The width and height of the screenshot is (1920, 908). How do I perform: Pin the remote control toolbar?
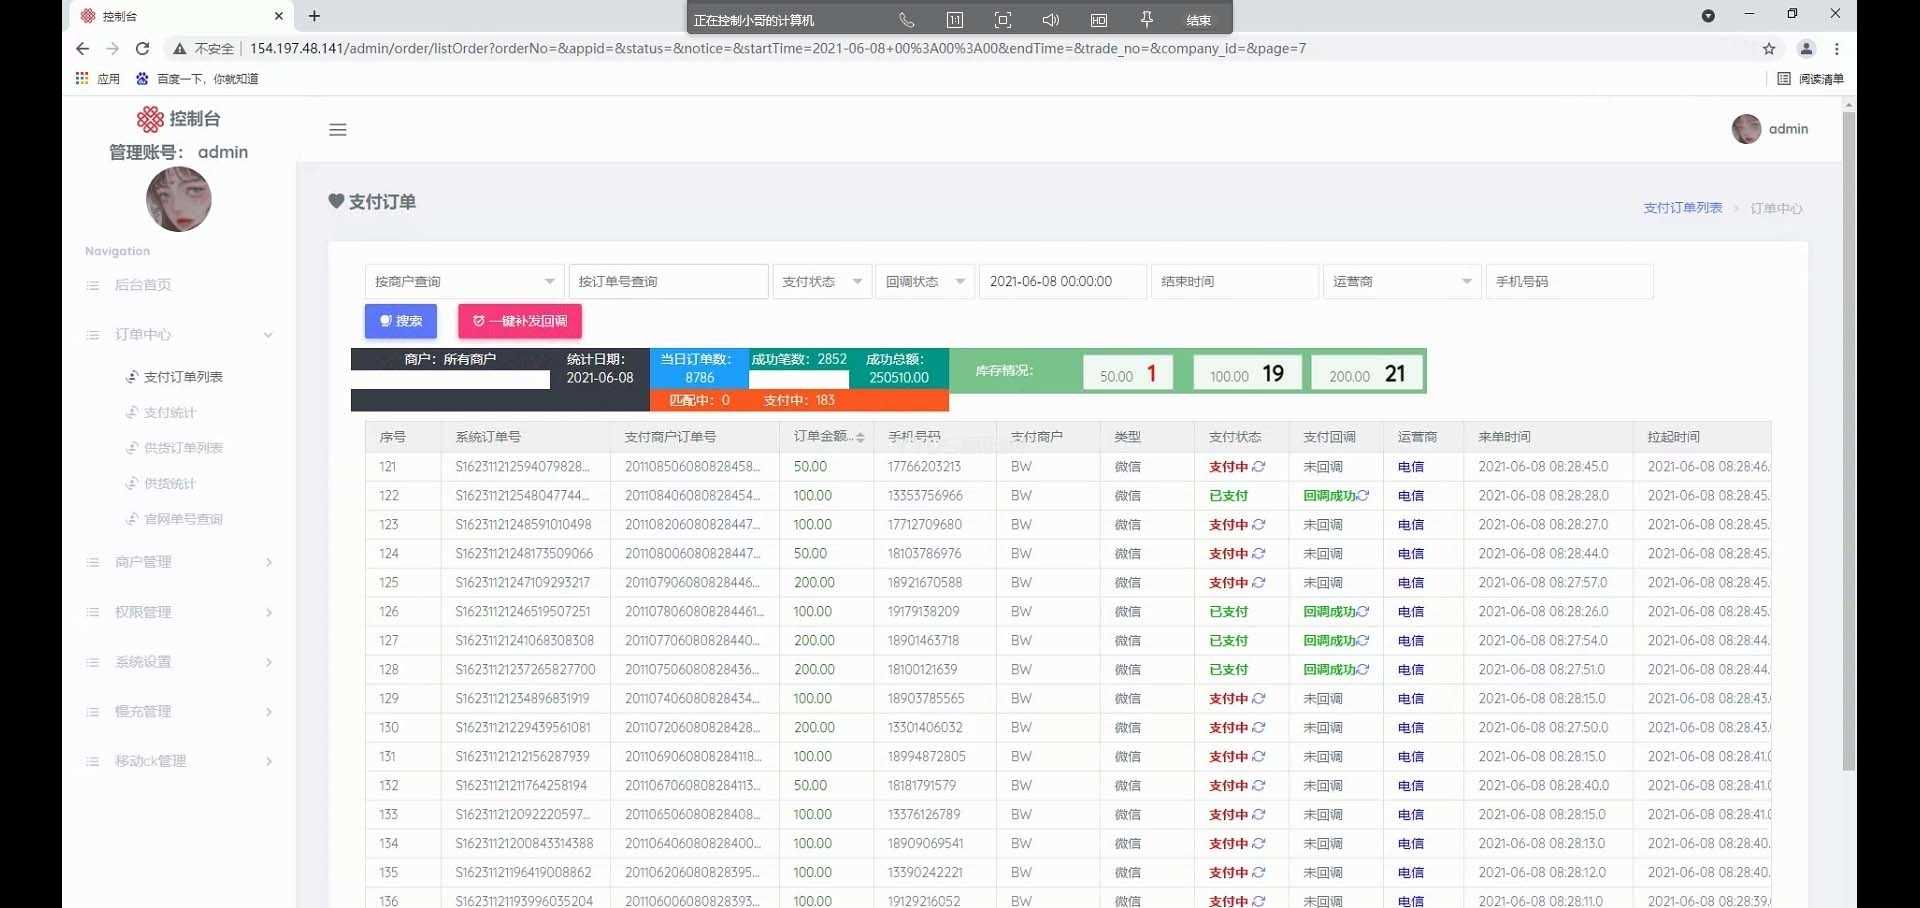pos(1147,20)
